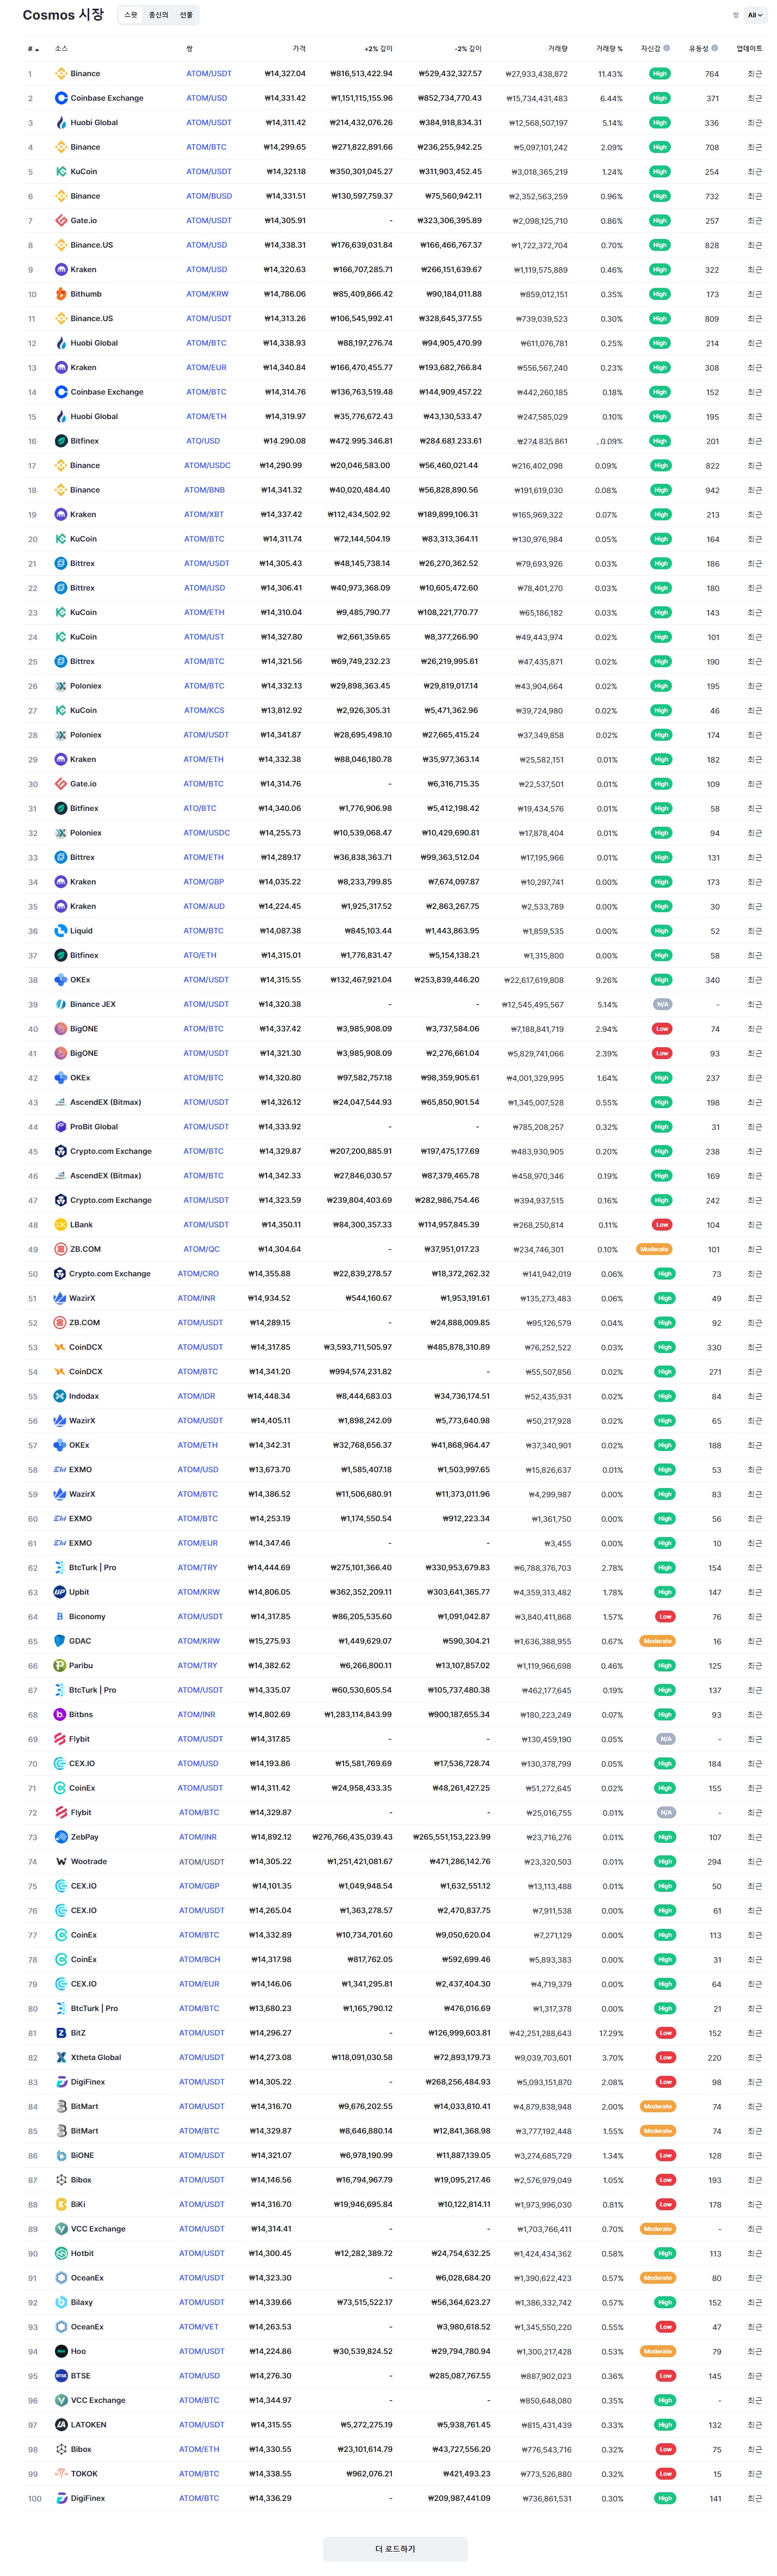Open the Bithumb ATOM/KRW pair link
Viewport: 777px width, 2576px height.
207,294
